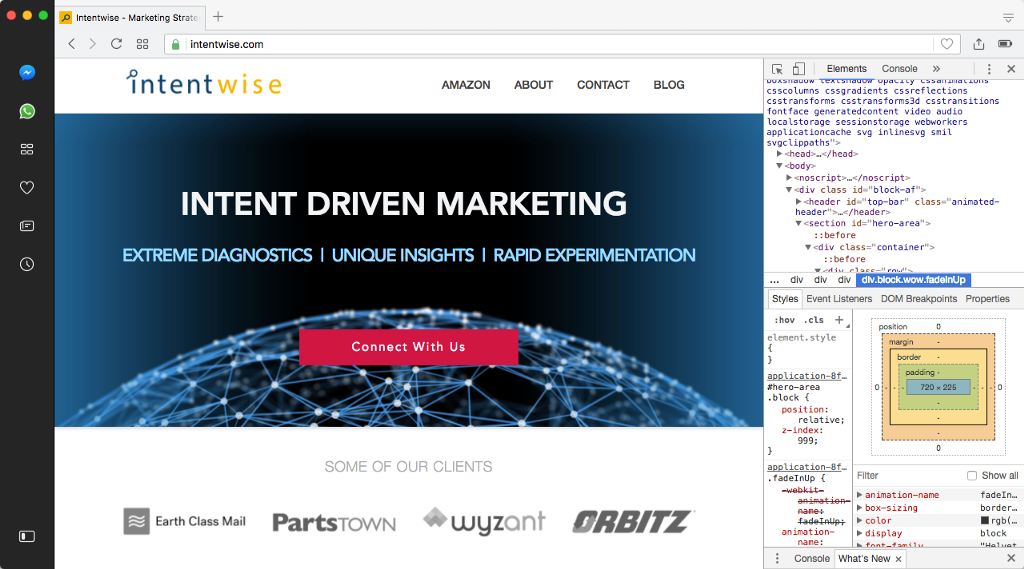Image resolution: width=1024 pixels, height=569 pixels.
Task: Close the What's New drawer tab
Action: coord(899,559)
